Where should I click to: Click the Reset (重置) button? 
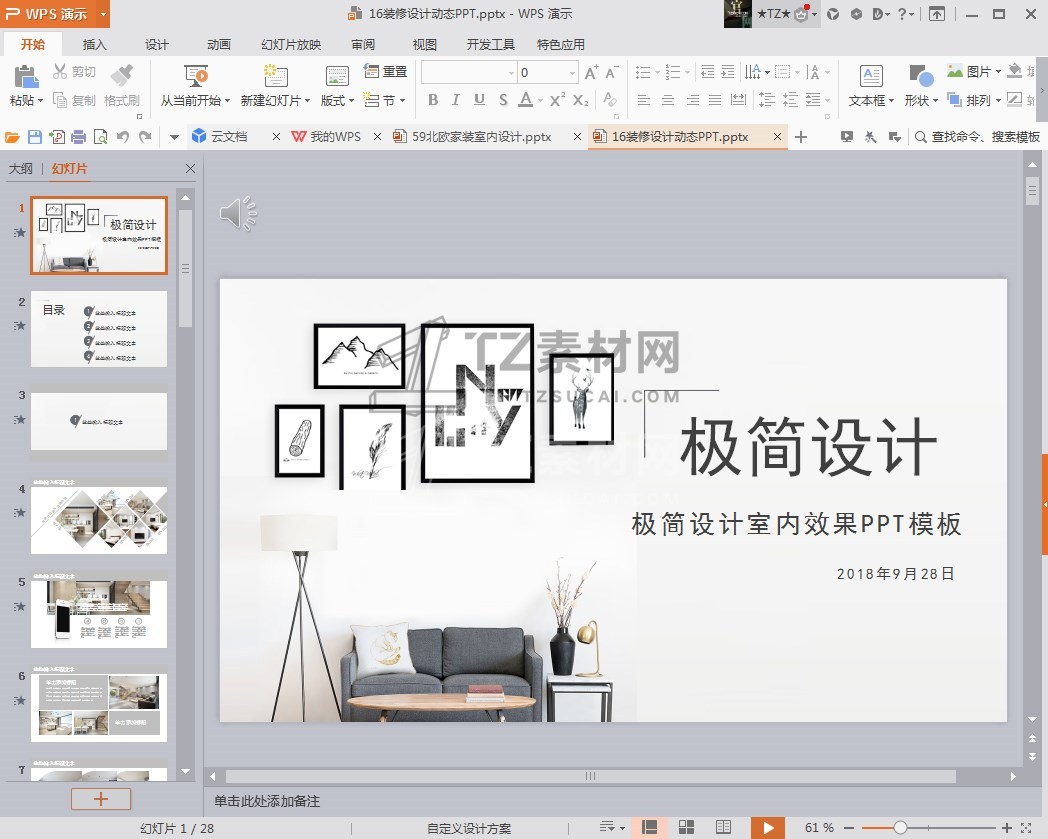coord(386,72)
